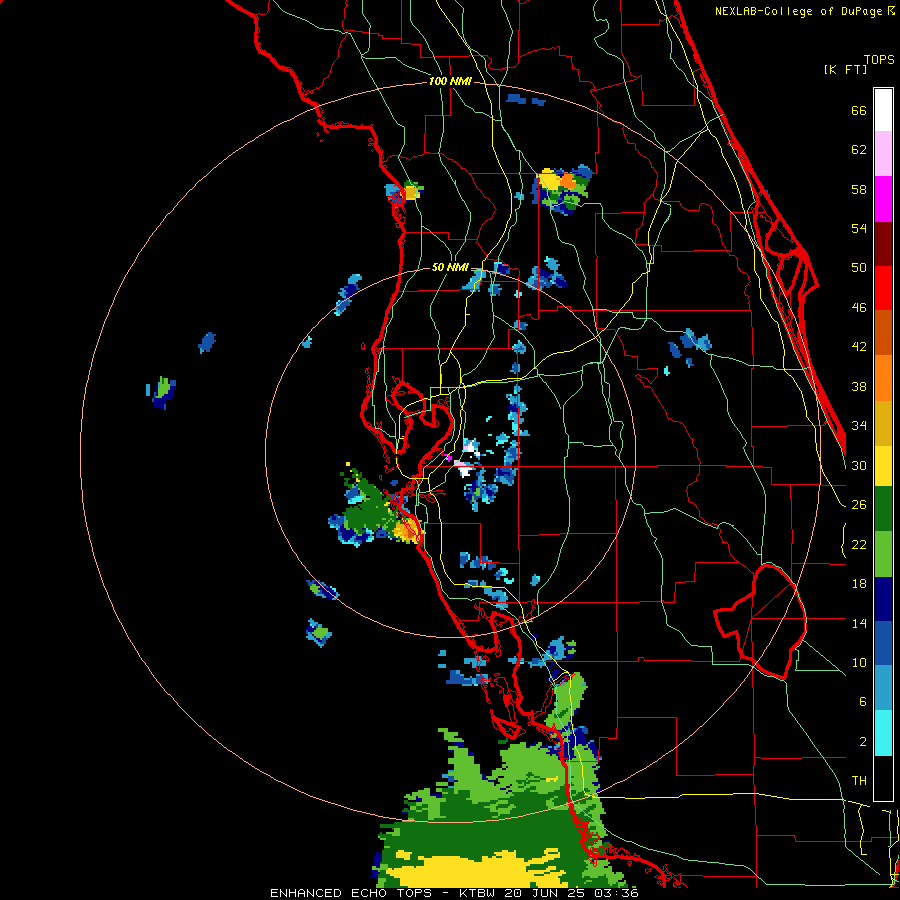Click the 42 legend value
The height and width of the screenshot is (900, 900).
pyautogui.click(x=859, y=347)
